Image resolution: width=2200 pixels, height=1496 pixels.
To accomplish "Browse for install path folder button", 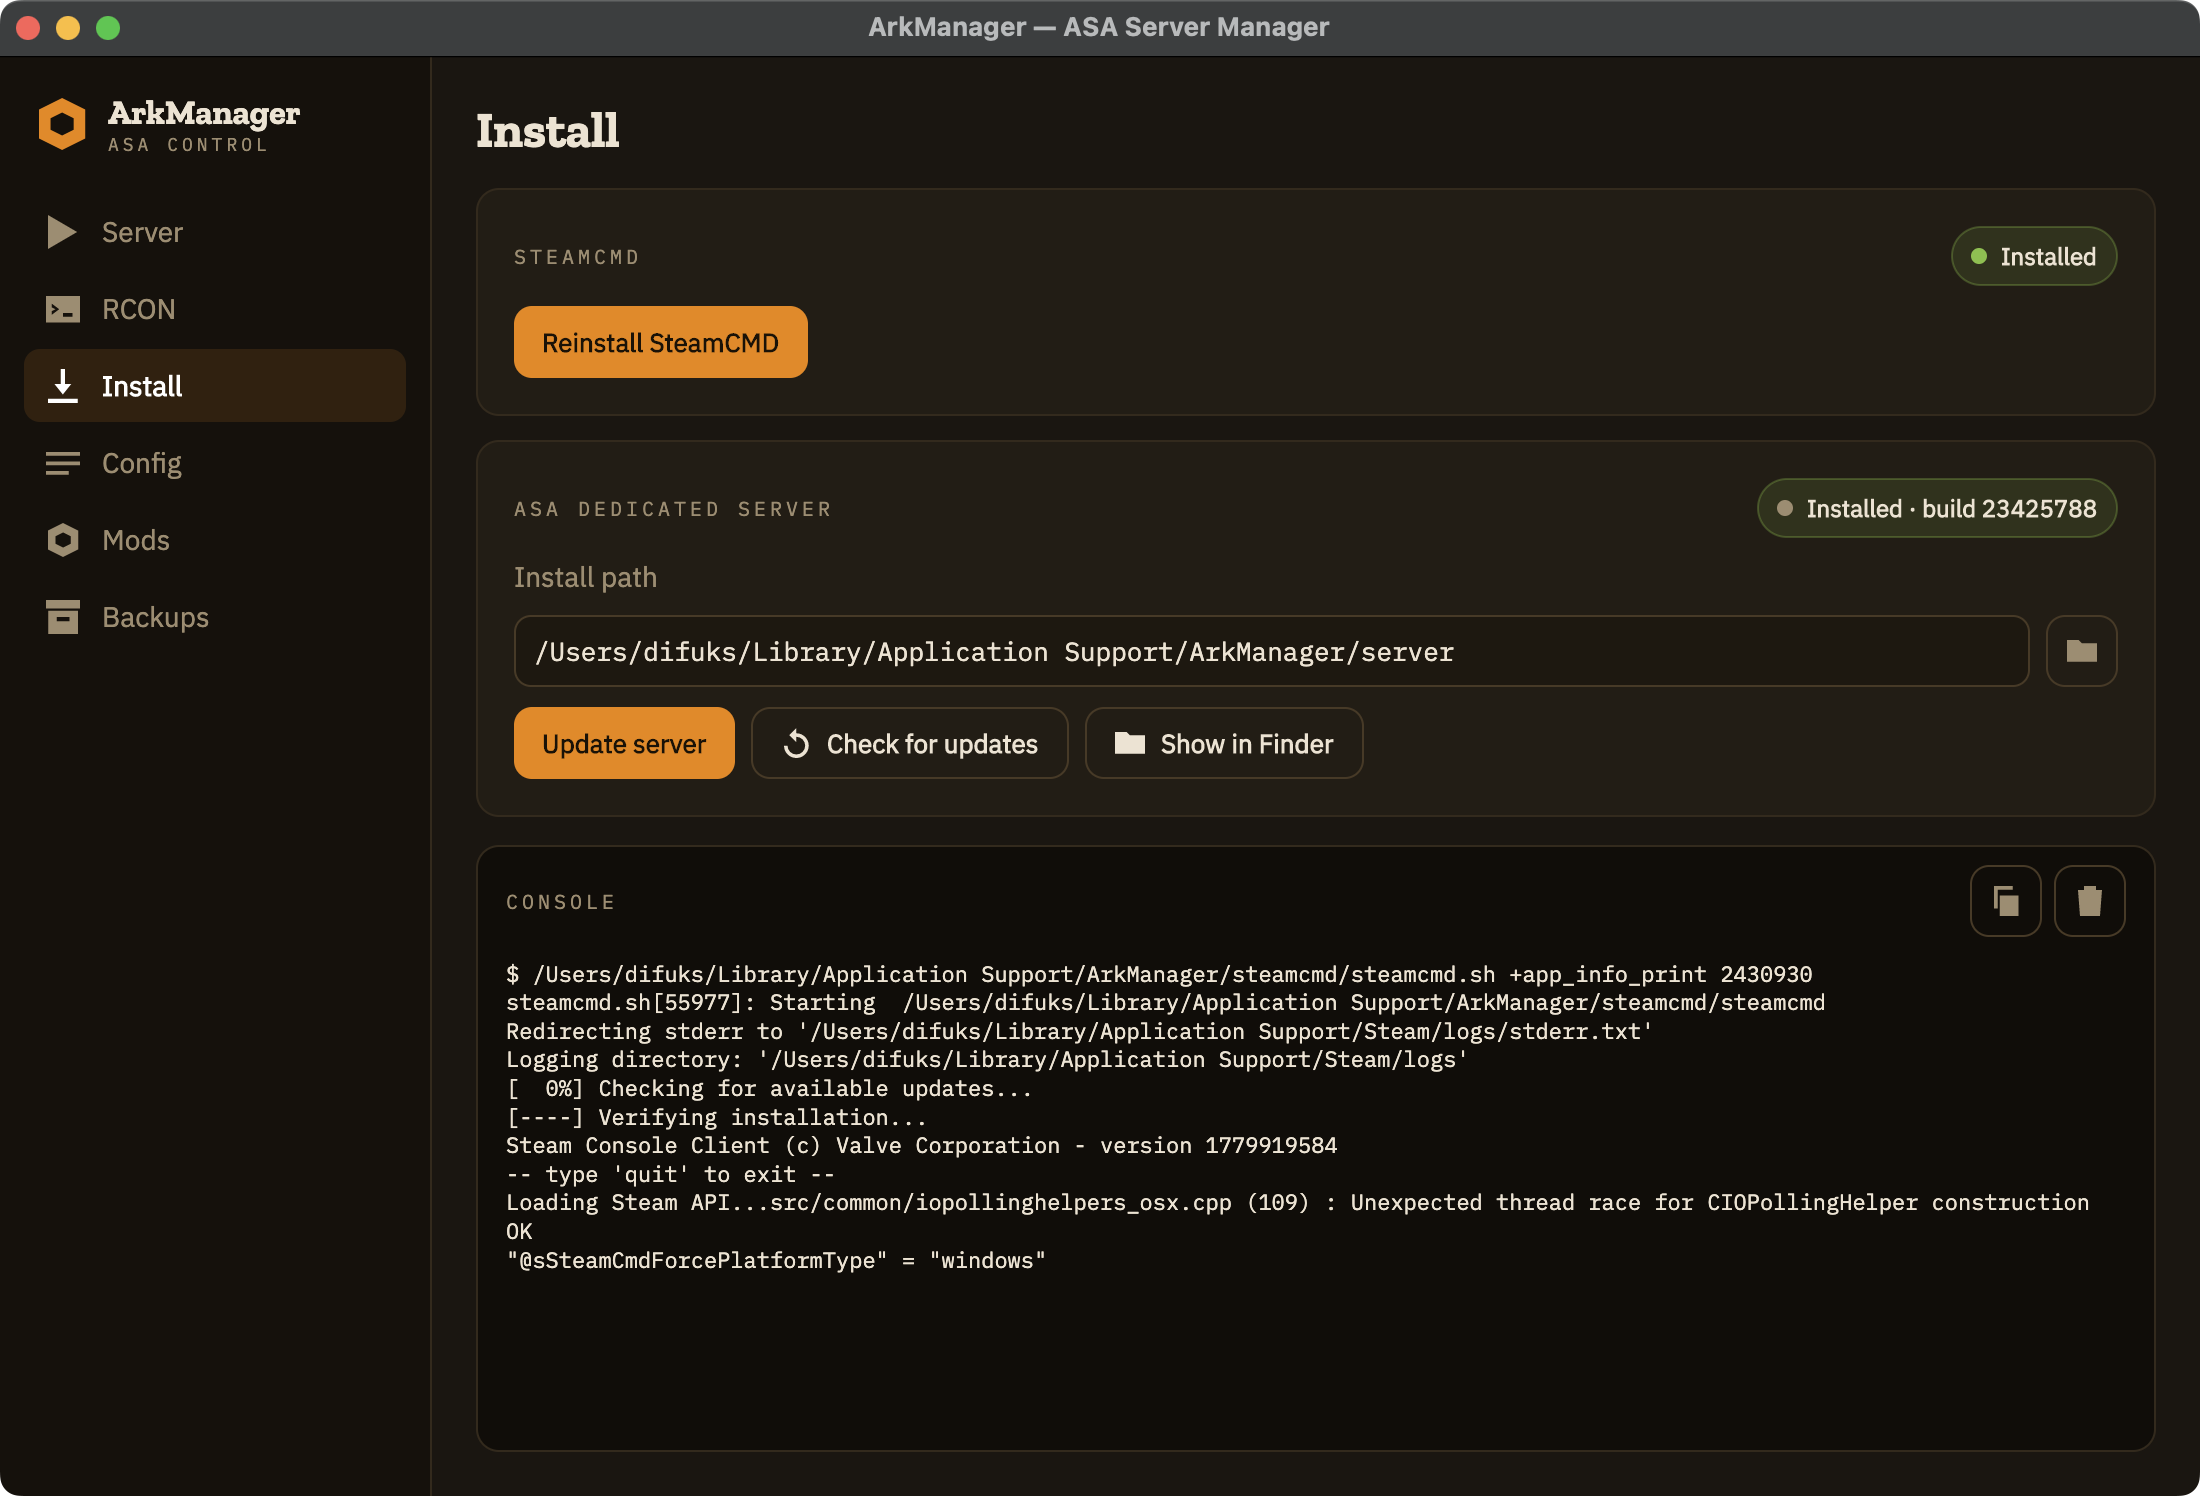I will pos(2081,651).
